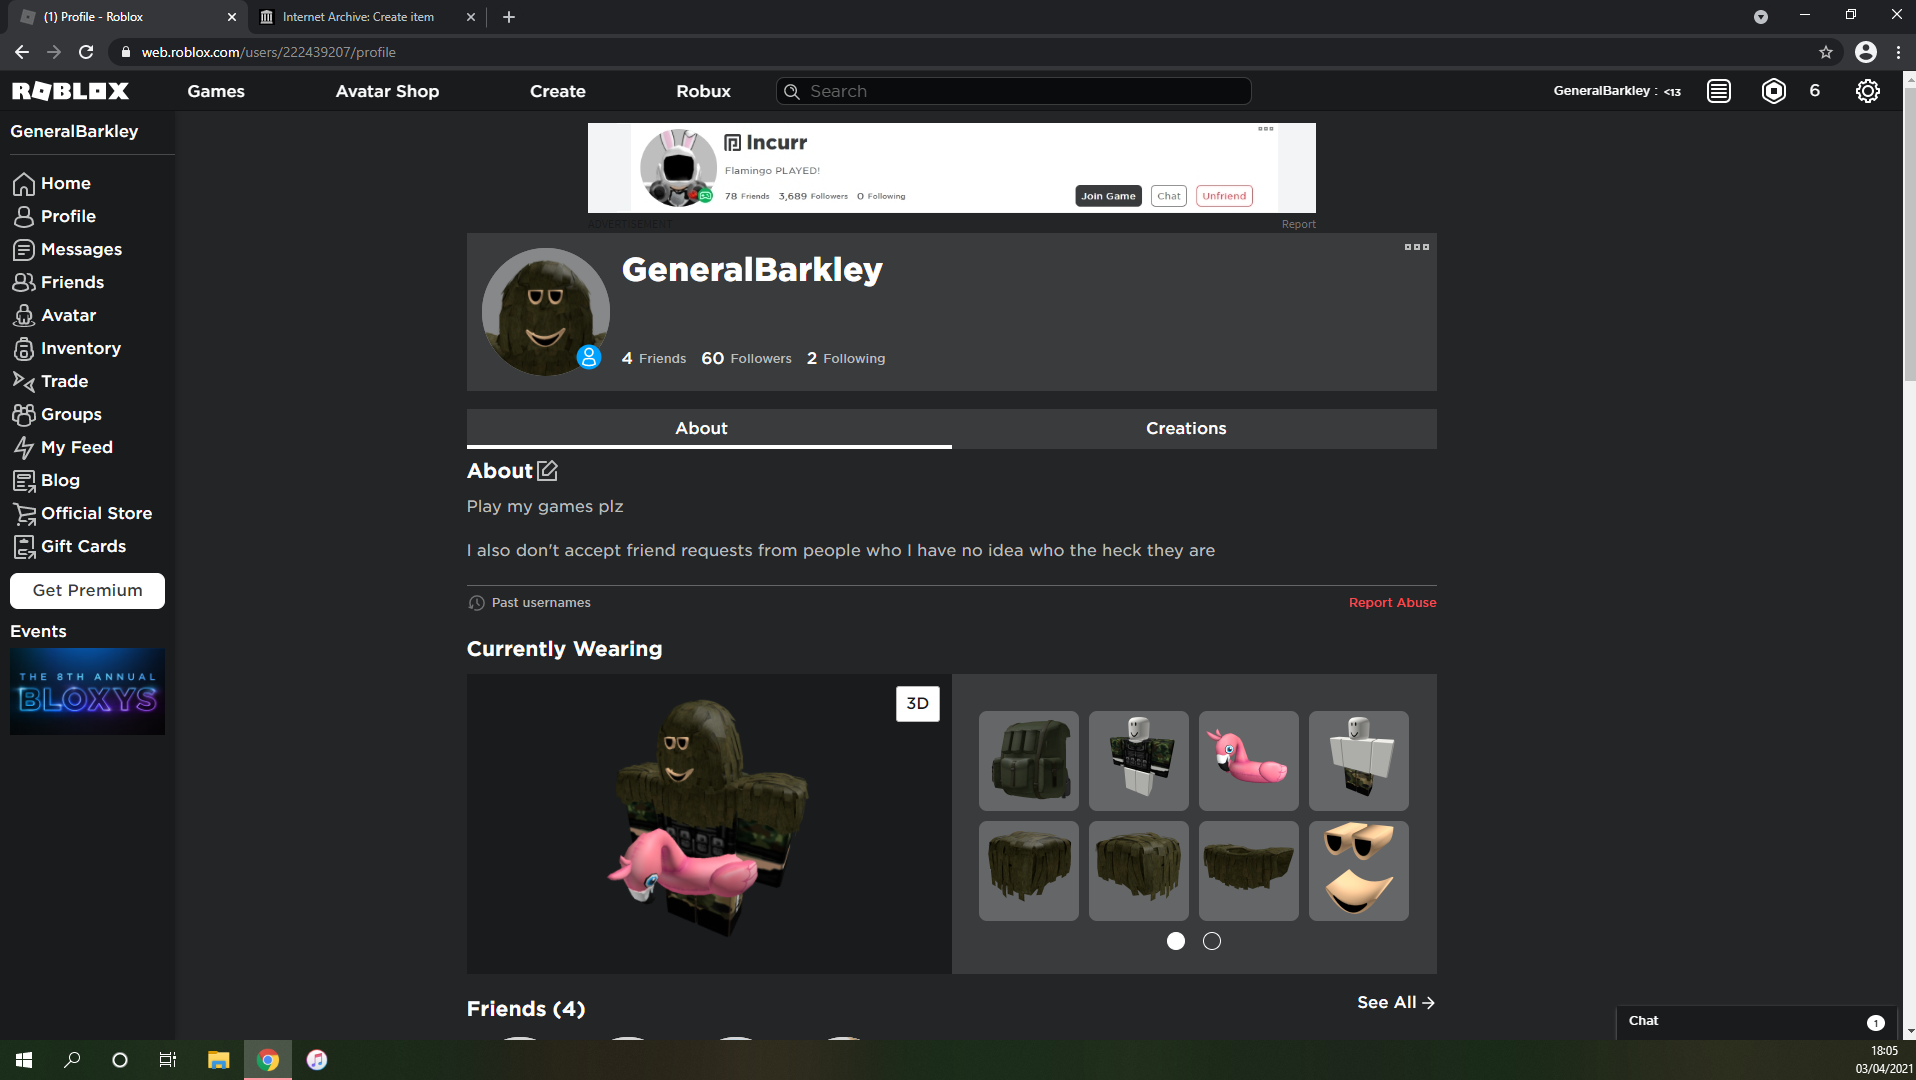The image size is (1916, 1080).
Task: Open the Home sidebar link
Action: [x=52, y=183]
